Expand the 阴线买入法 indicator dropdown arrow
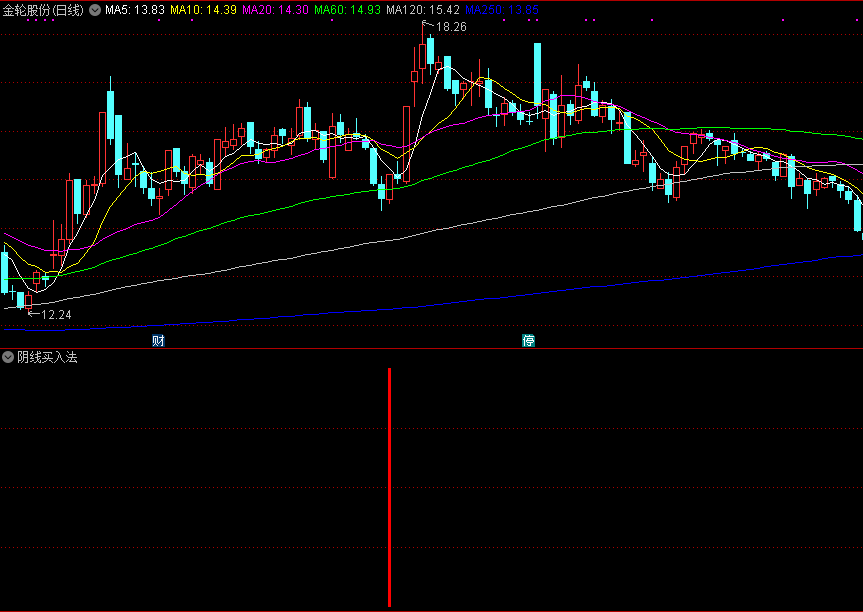This screenshot has width=863, height=612. click(8, 357)
